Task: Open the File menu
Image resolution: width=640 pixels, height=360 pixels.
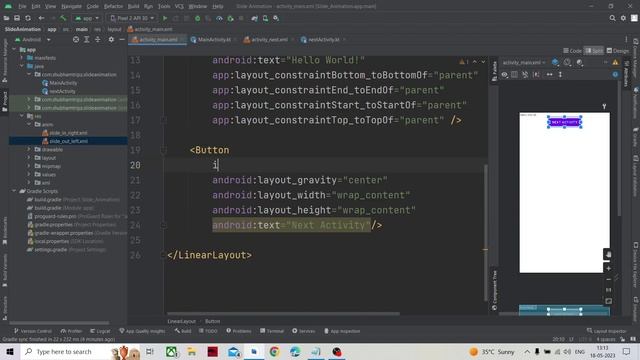Action: (x=22, y=6)
